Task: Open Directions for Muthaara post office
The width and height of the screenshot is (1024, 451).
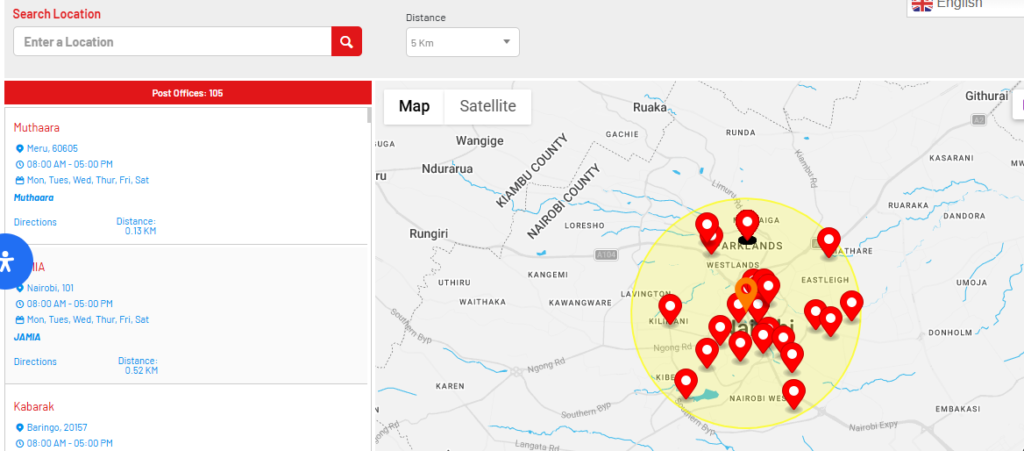Action: pyautogui.click(x=35, y=222)
